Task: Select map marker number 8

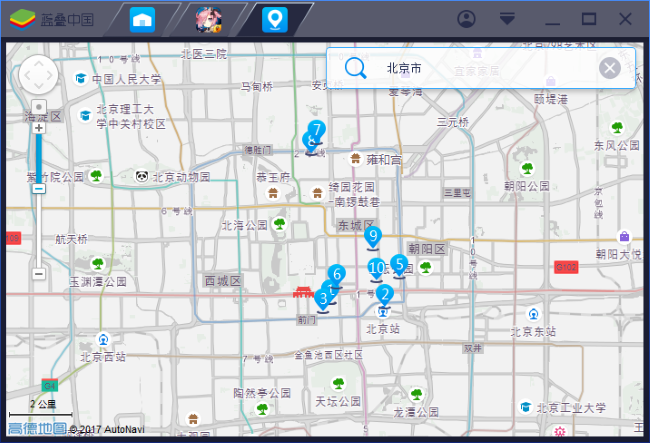Action: (309, 143)
